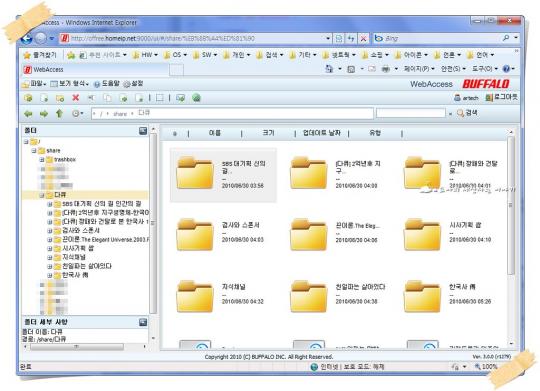Click the IE blue help question mark icon
Image resolution: width=540 pixels, height=391 pixels.
click(x=506, y=69)
